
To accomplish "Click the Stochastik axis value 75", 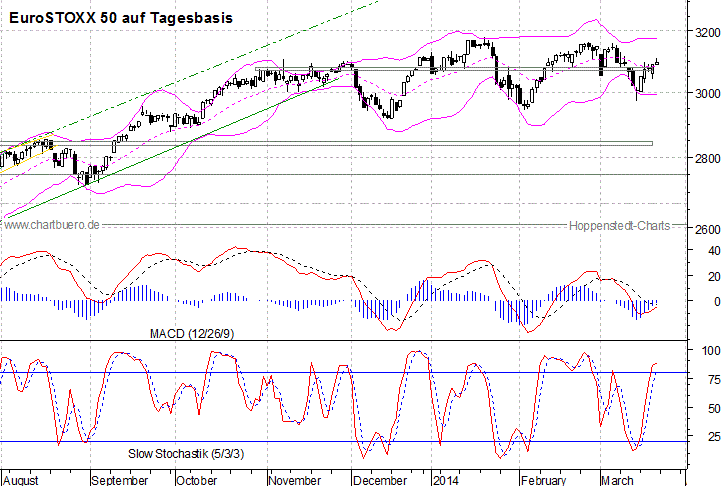I will click(x=714, y=380).
